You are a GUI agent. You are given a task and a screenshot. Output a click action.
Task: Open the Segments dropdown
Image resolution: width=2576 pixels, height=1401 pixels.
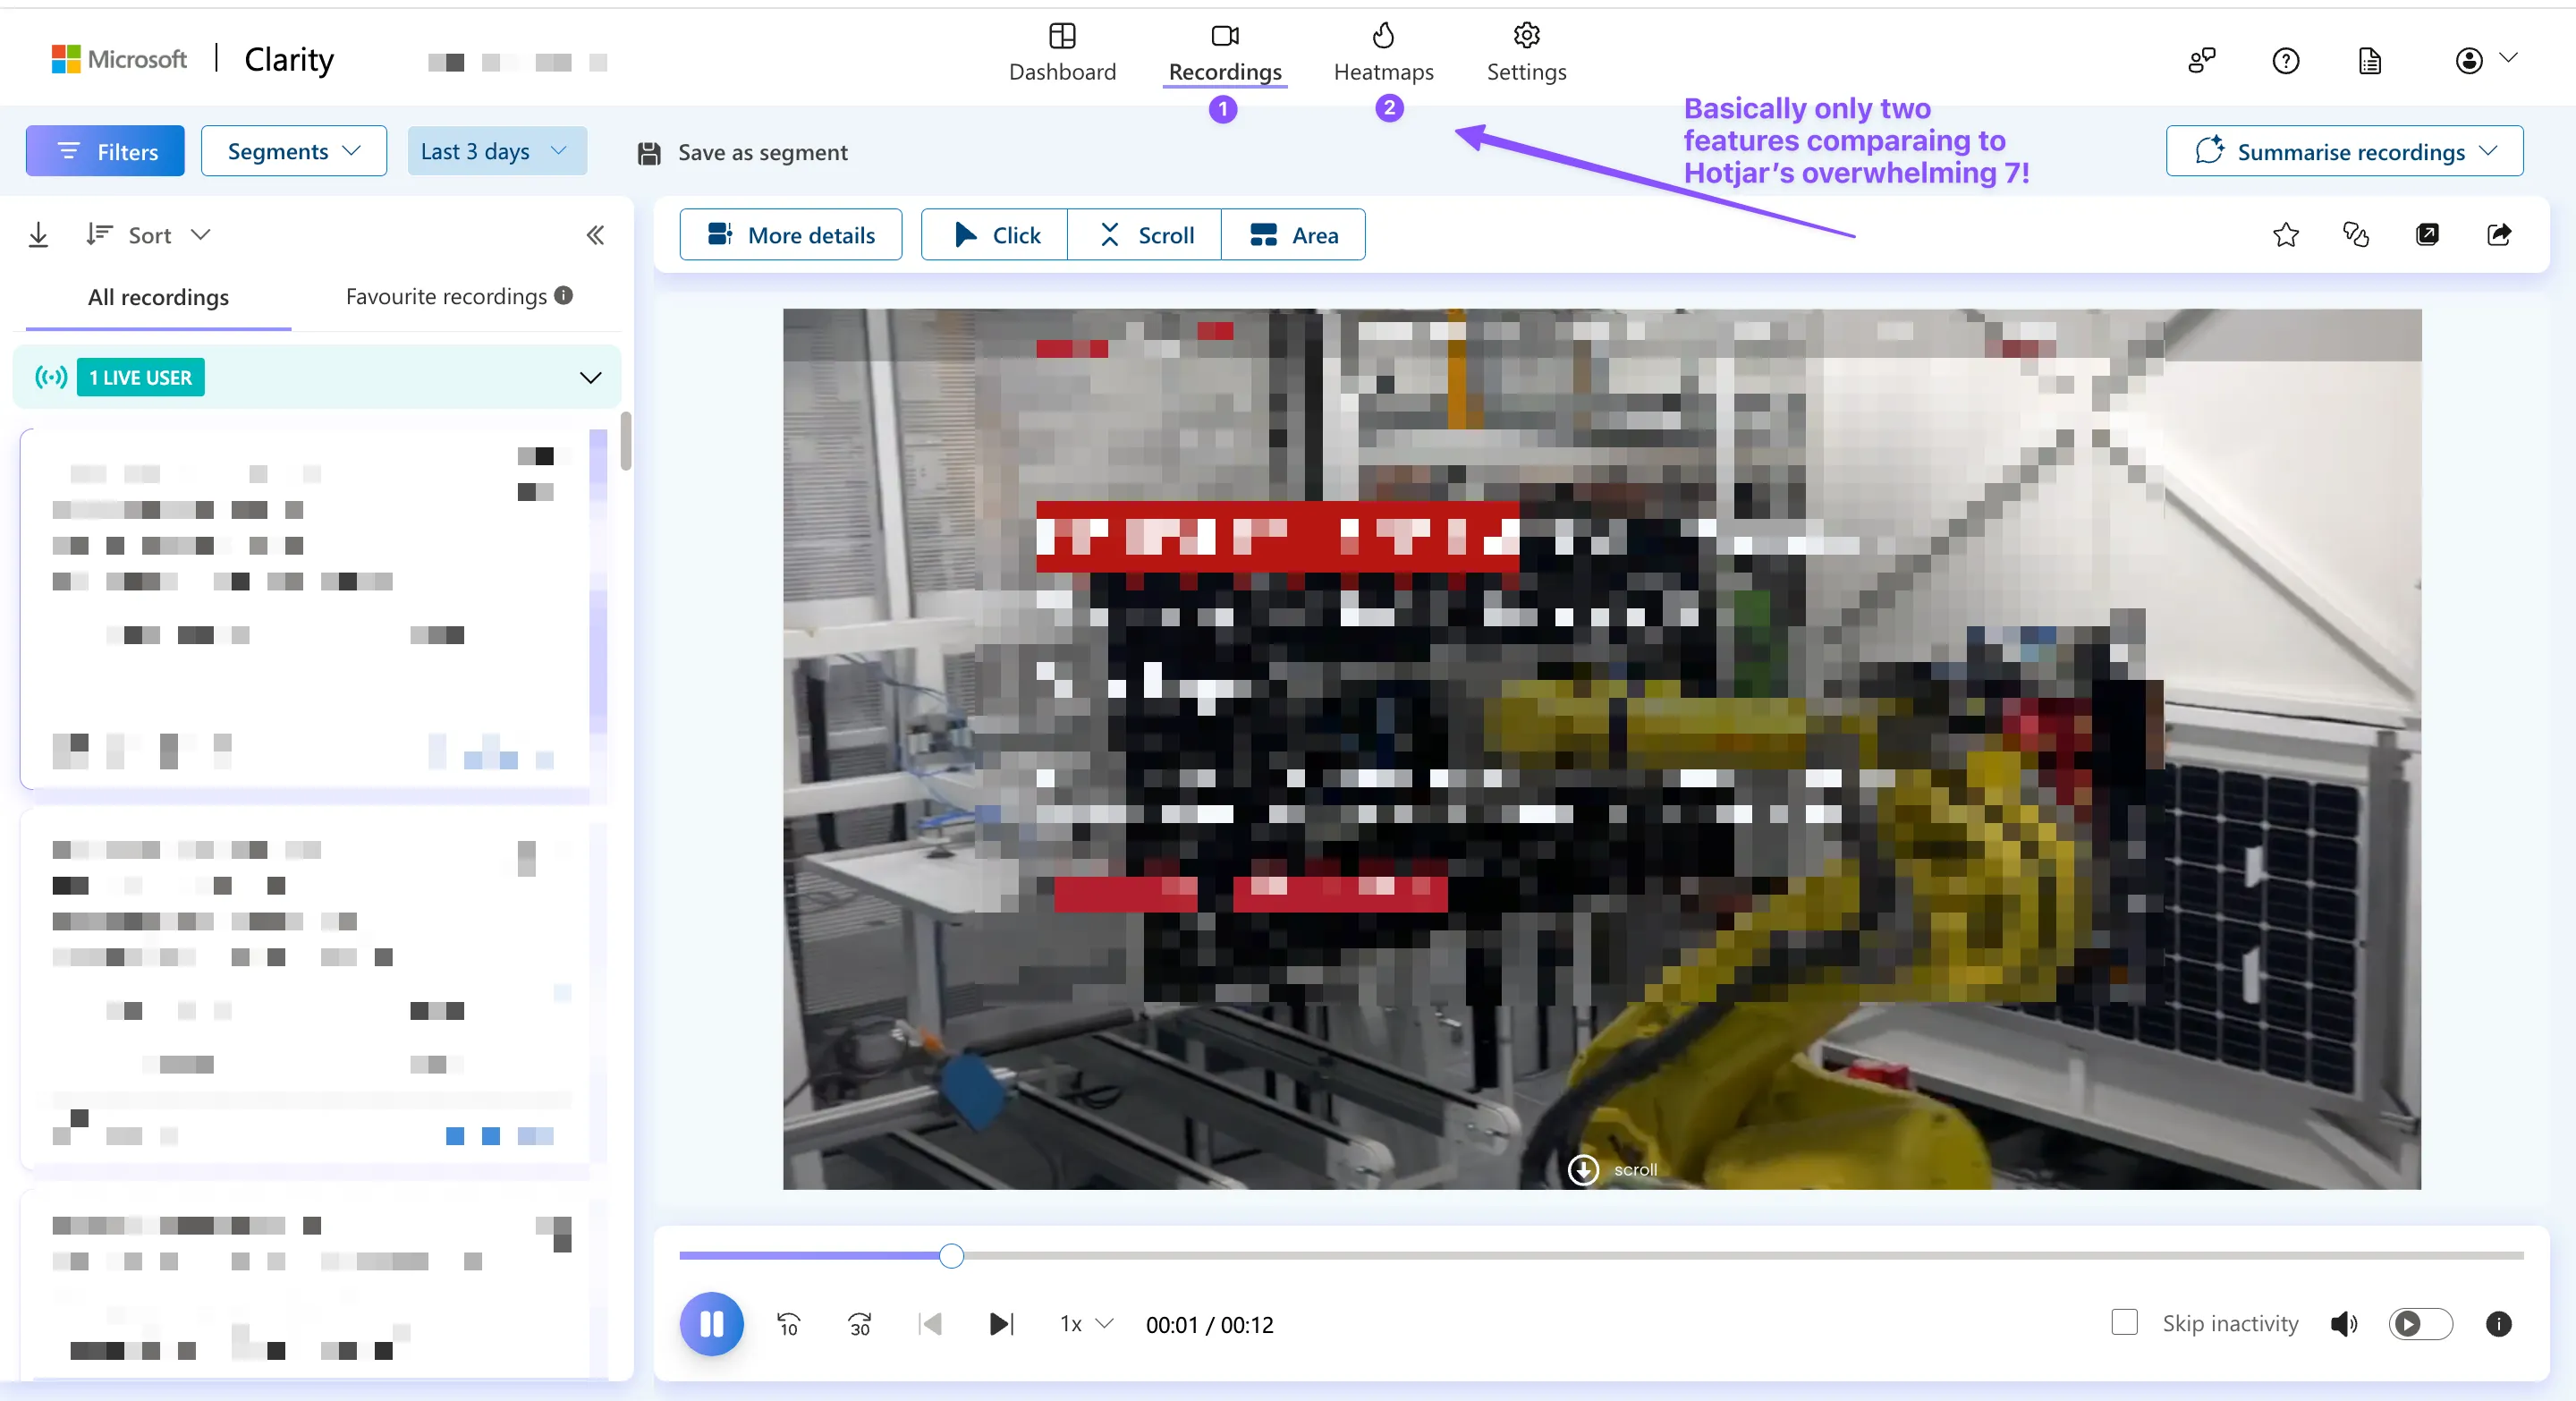click(293, 151)
